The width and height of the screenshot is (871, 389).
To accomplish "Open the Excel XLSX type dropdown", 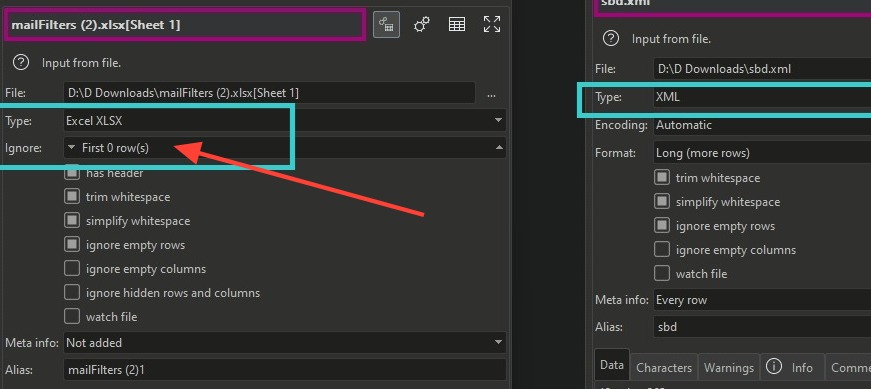I will coord(284,121).
